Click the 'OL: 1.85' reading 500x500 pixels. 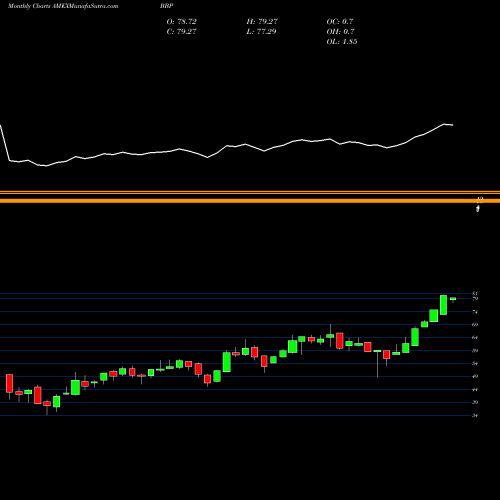pyautogui.click(x=342, y=42)
